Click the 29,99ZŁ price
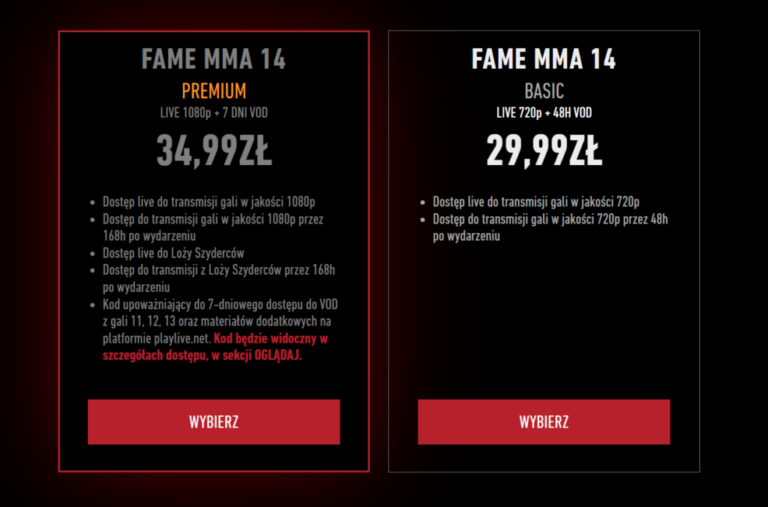Screen dimensions: 768x507 (543, 151)
